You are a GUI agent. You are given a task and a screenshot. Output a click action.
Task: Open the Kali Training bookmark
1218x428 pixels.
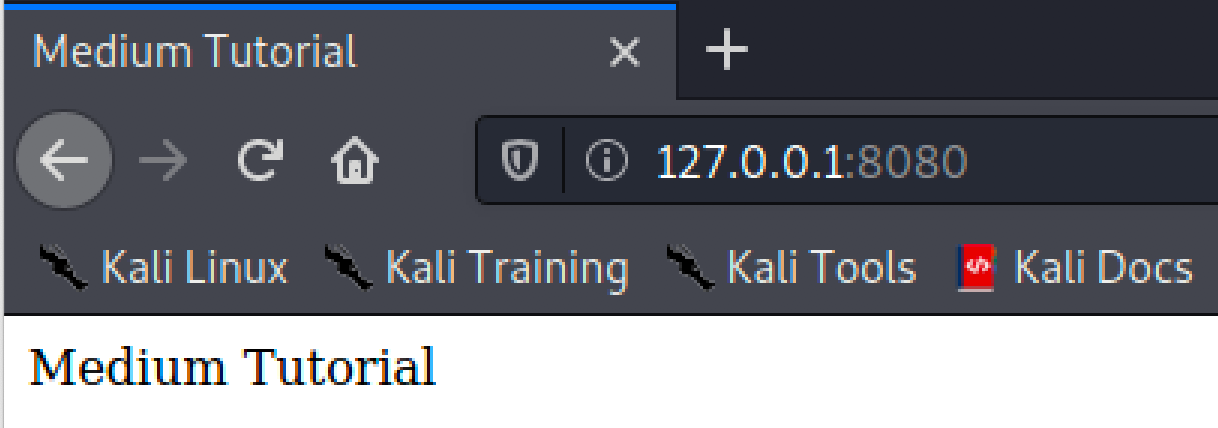pos(476,267)
